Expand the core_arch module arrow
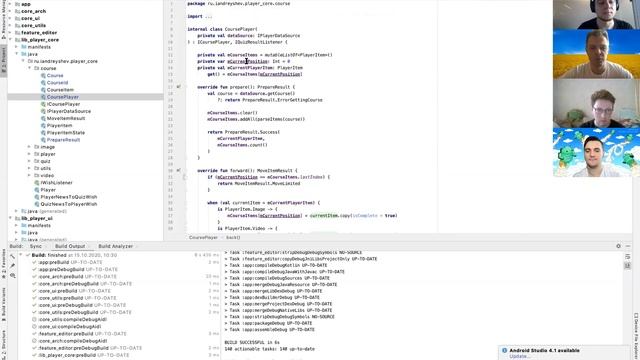Image resolution: width=640 pixels, height=360 pixels. point(10,11)
